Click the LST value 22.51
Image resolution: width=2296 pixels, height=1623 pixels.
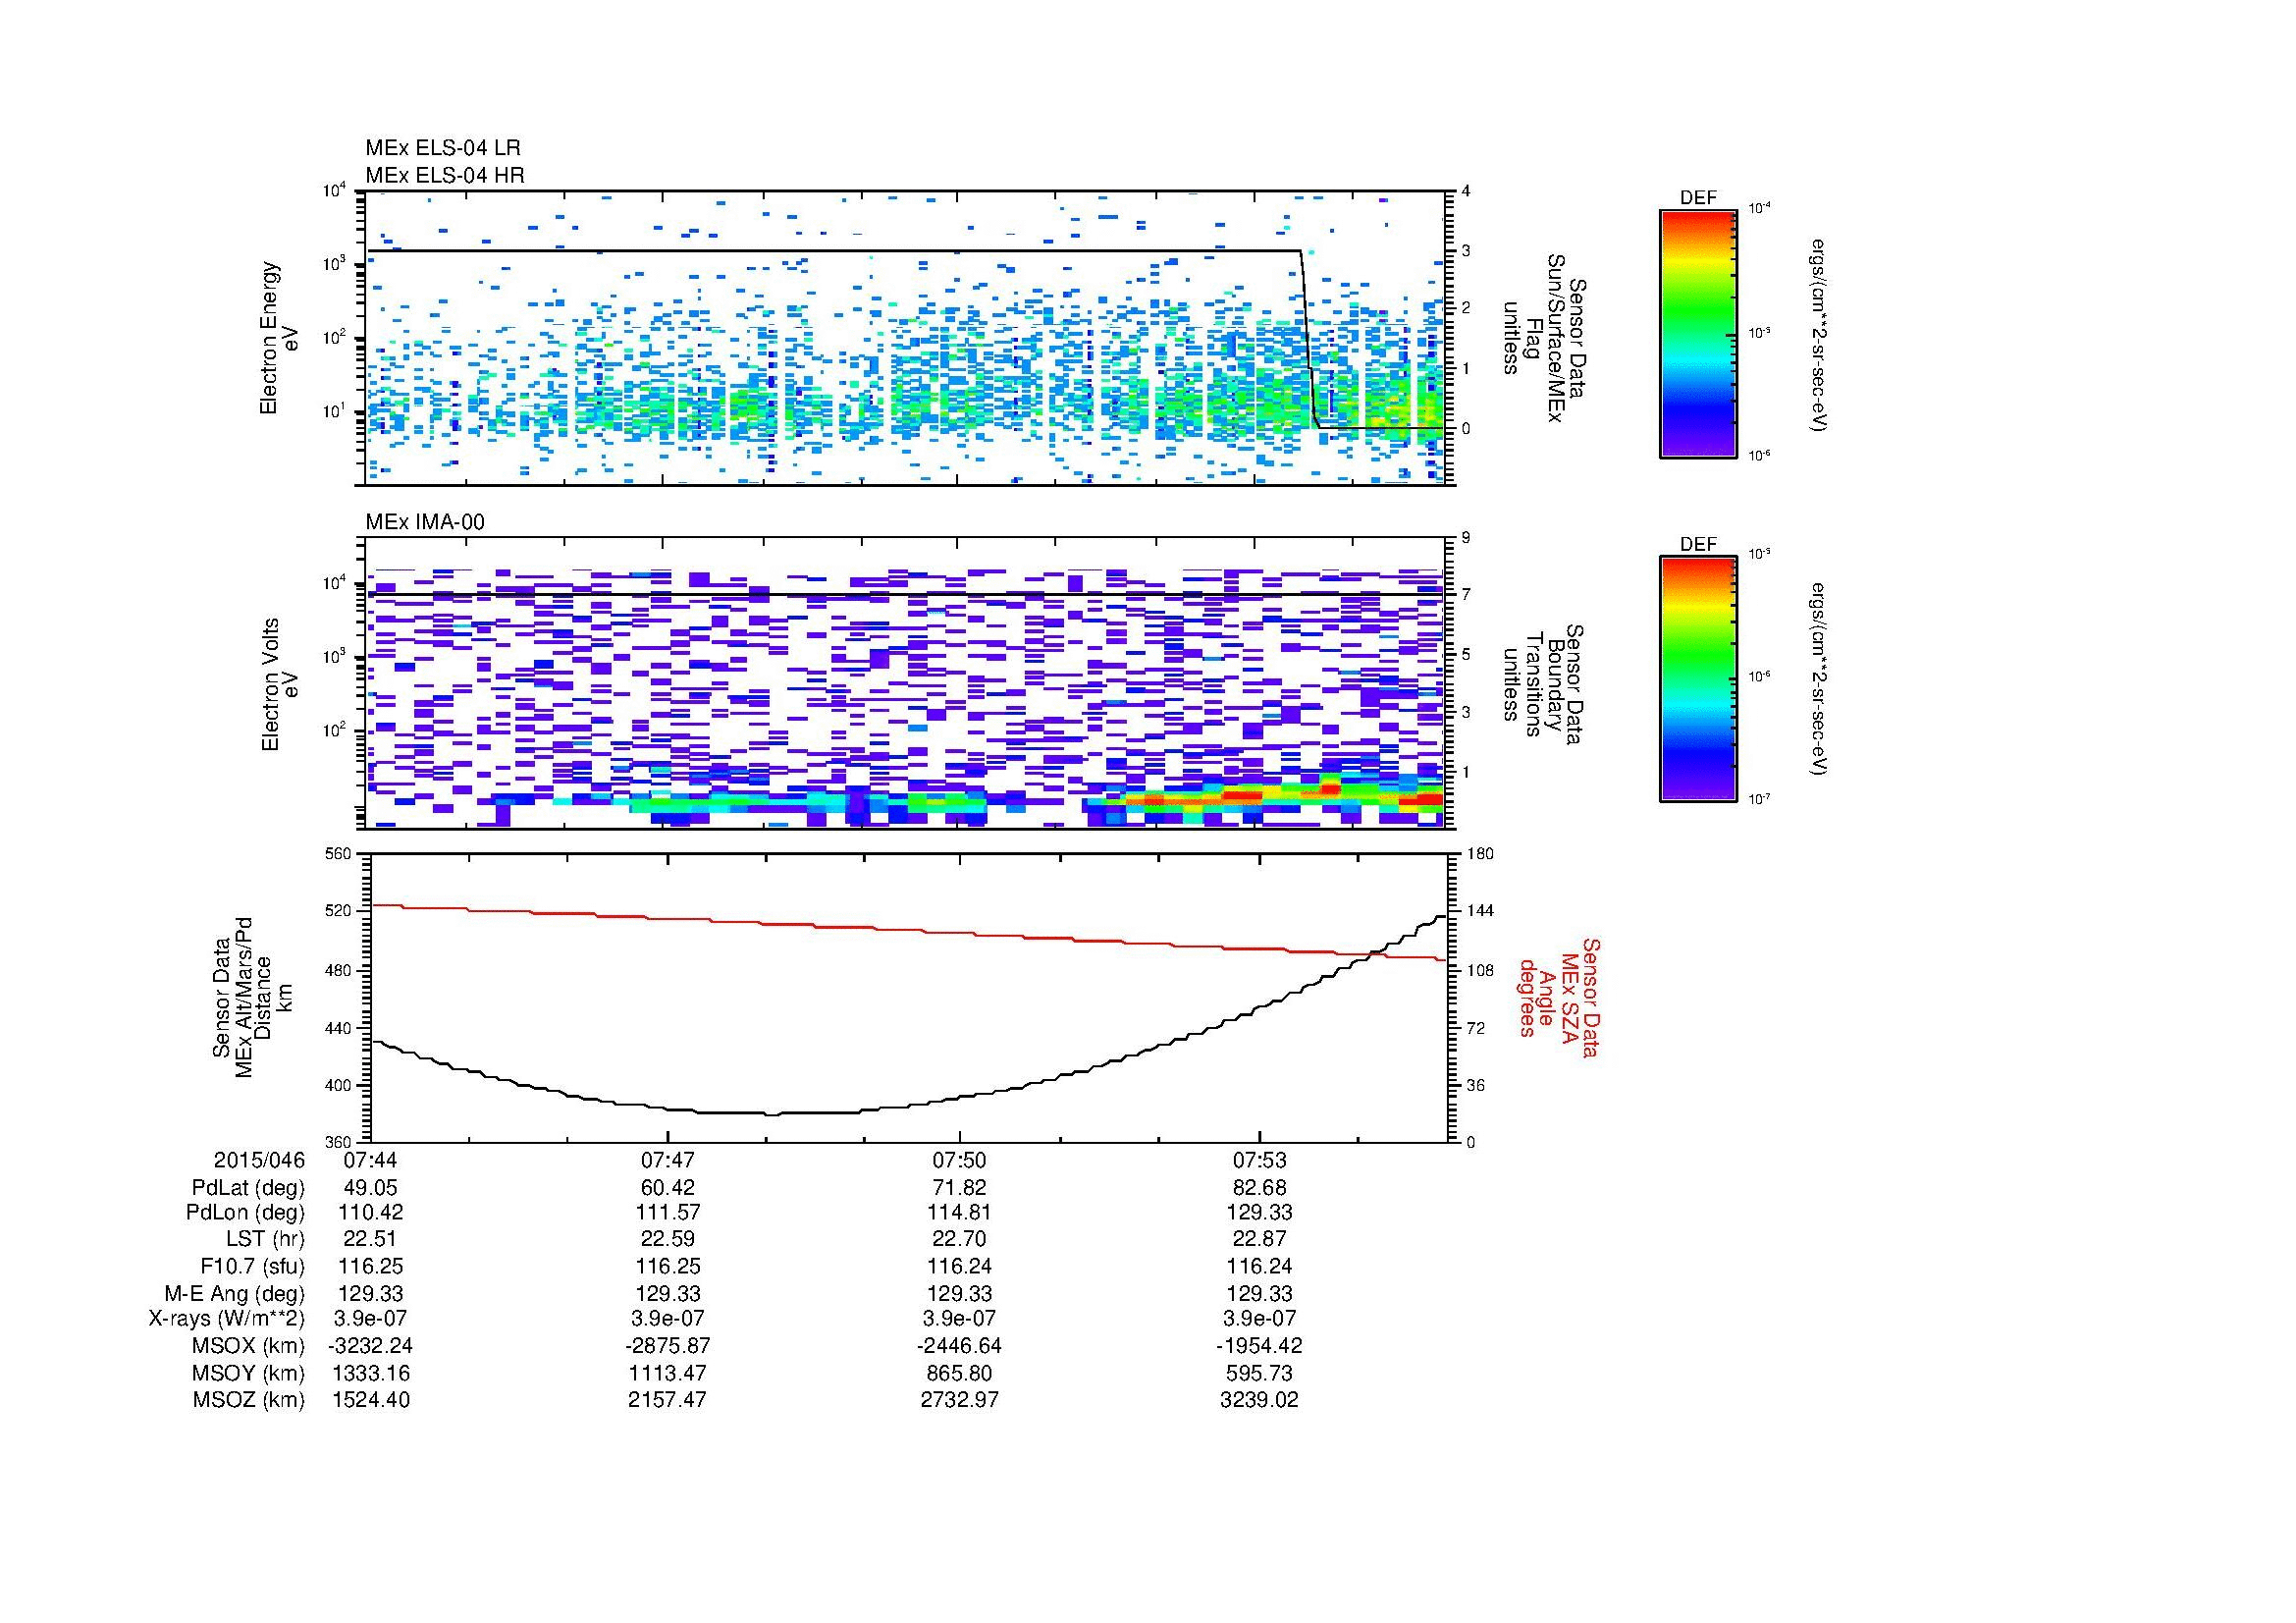[x=370, y=1239]
